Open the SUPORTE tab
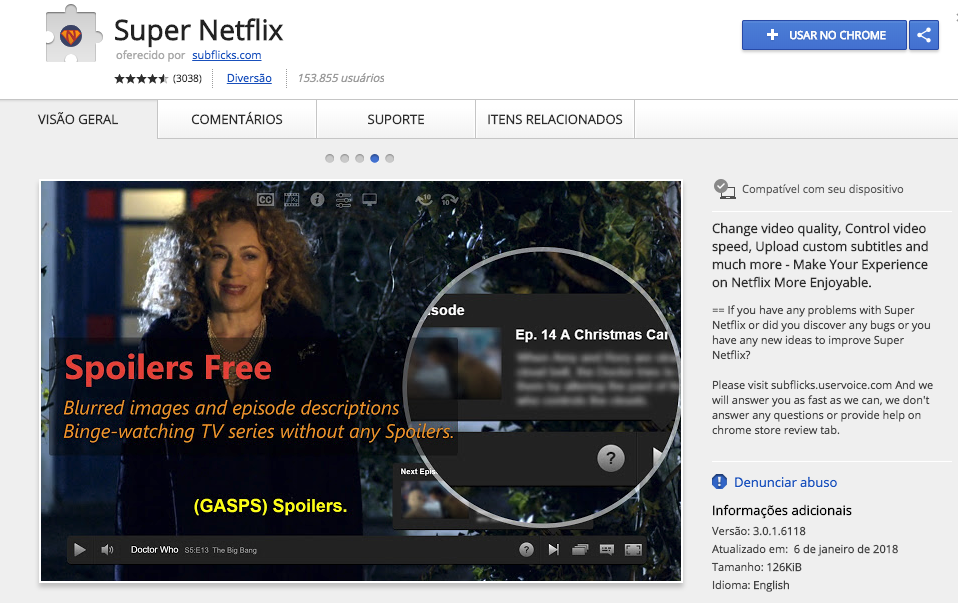Viewport: 958px width, 603px height. coord(396,119)
